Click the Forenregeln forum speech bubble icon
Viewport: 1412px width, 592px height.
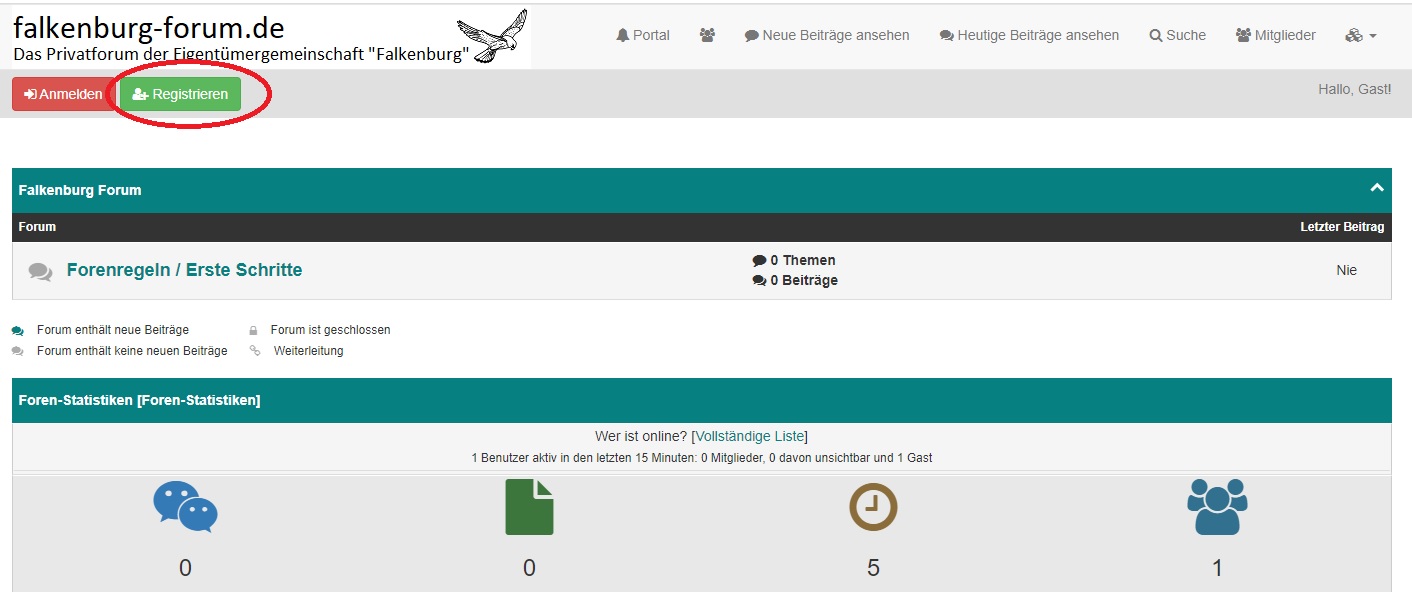40,271
